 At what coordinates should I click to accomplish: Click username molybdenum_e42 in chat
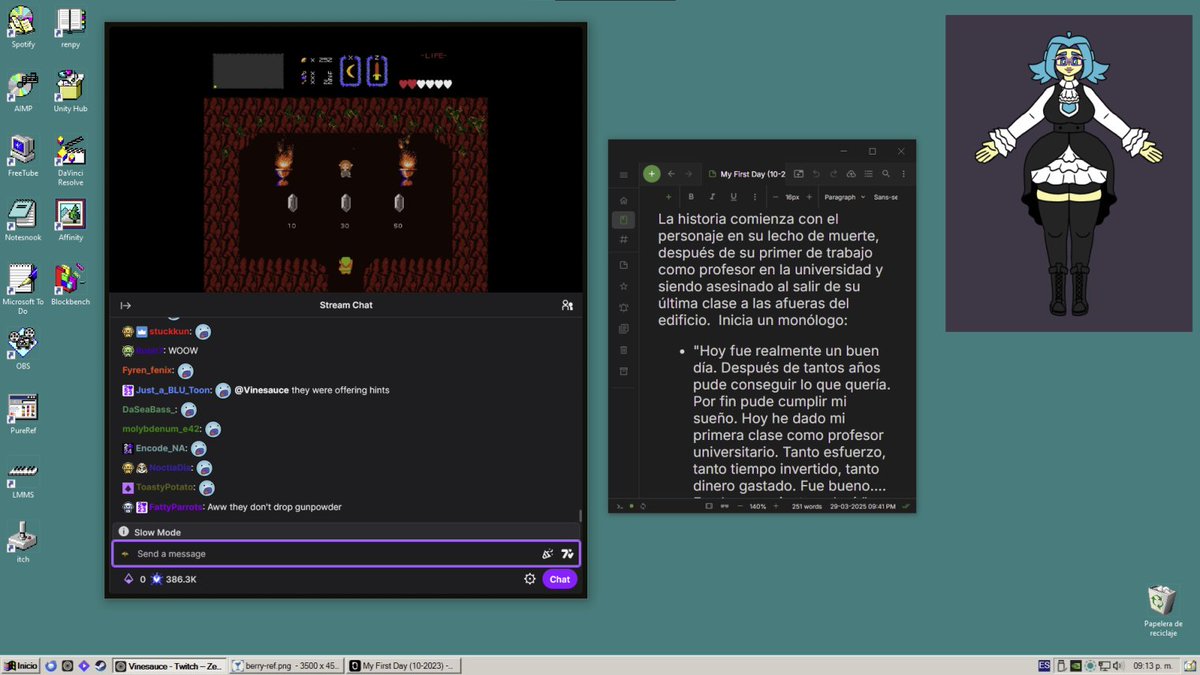tap(161, 429)
